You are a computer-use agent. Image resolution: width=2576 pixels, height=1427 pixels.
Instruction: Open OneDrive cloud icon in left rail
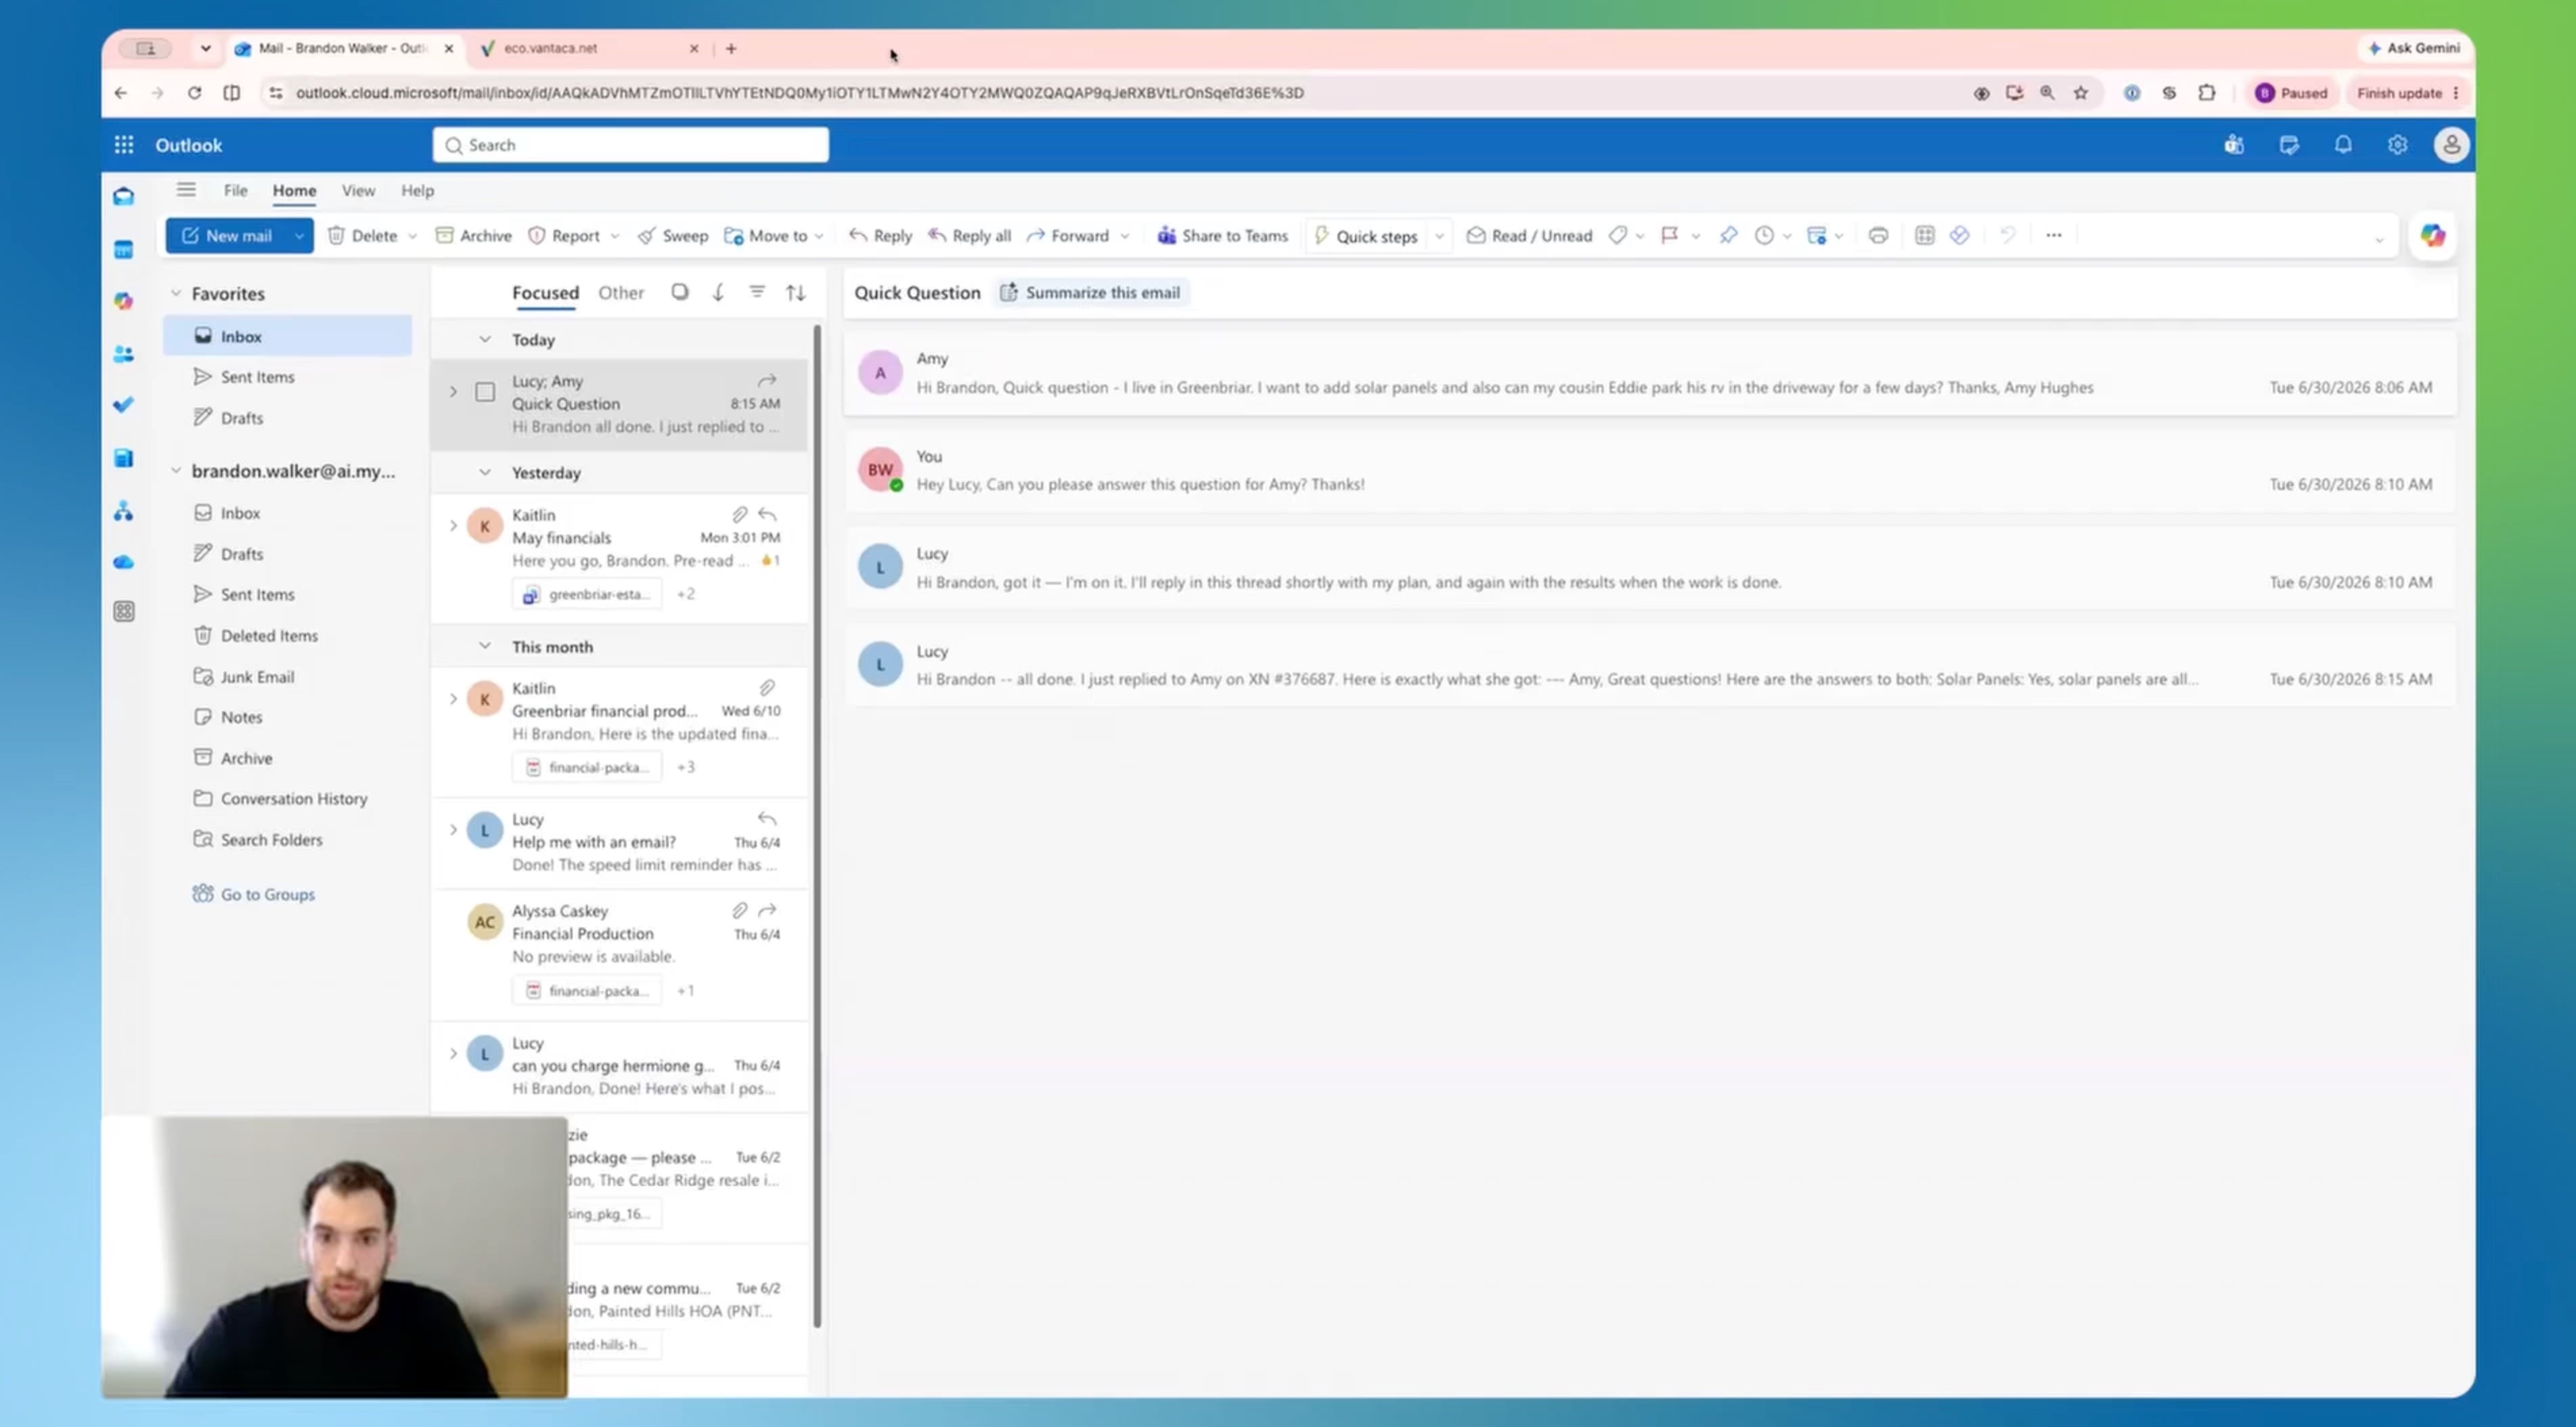[124, 562]
